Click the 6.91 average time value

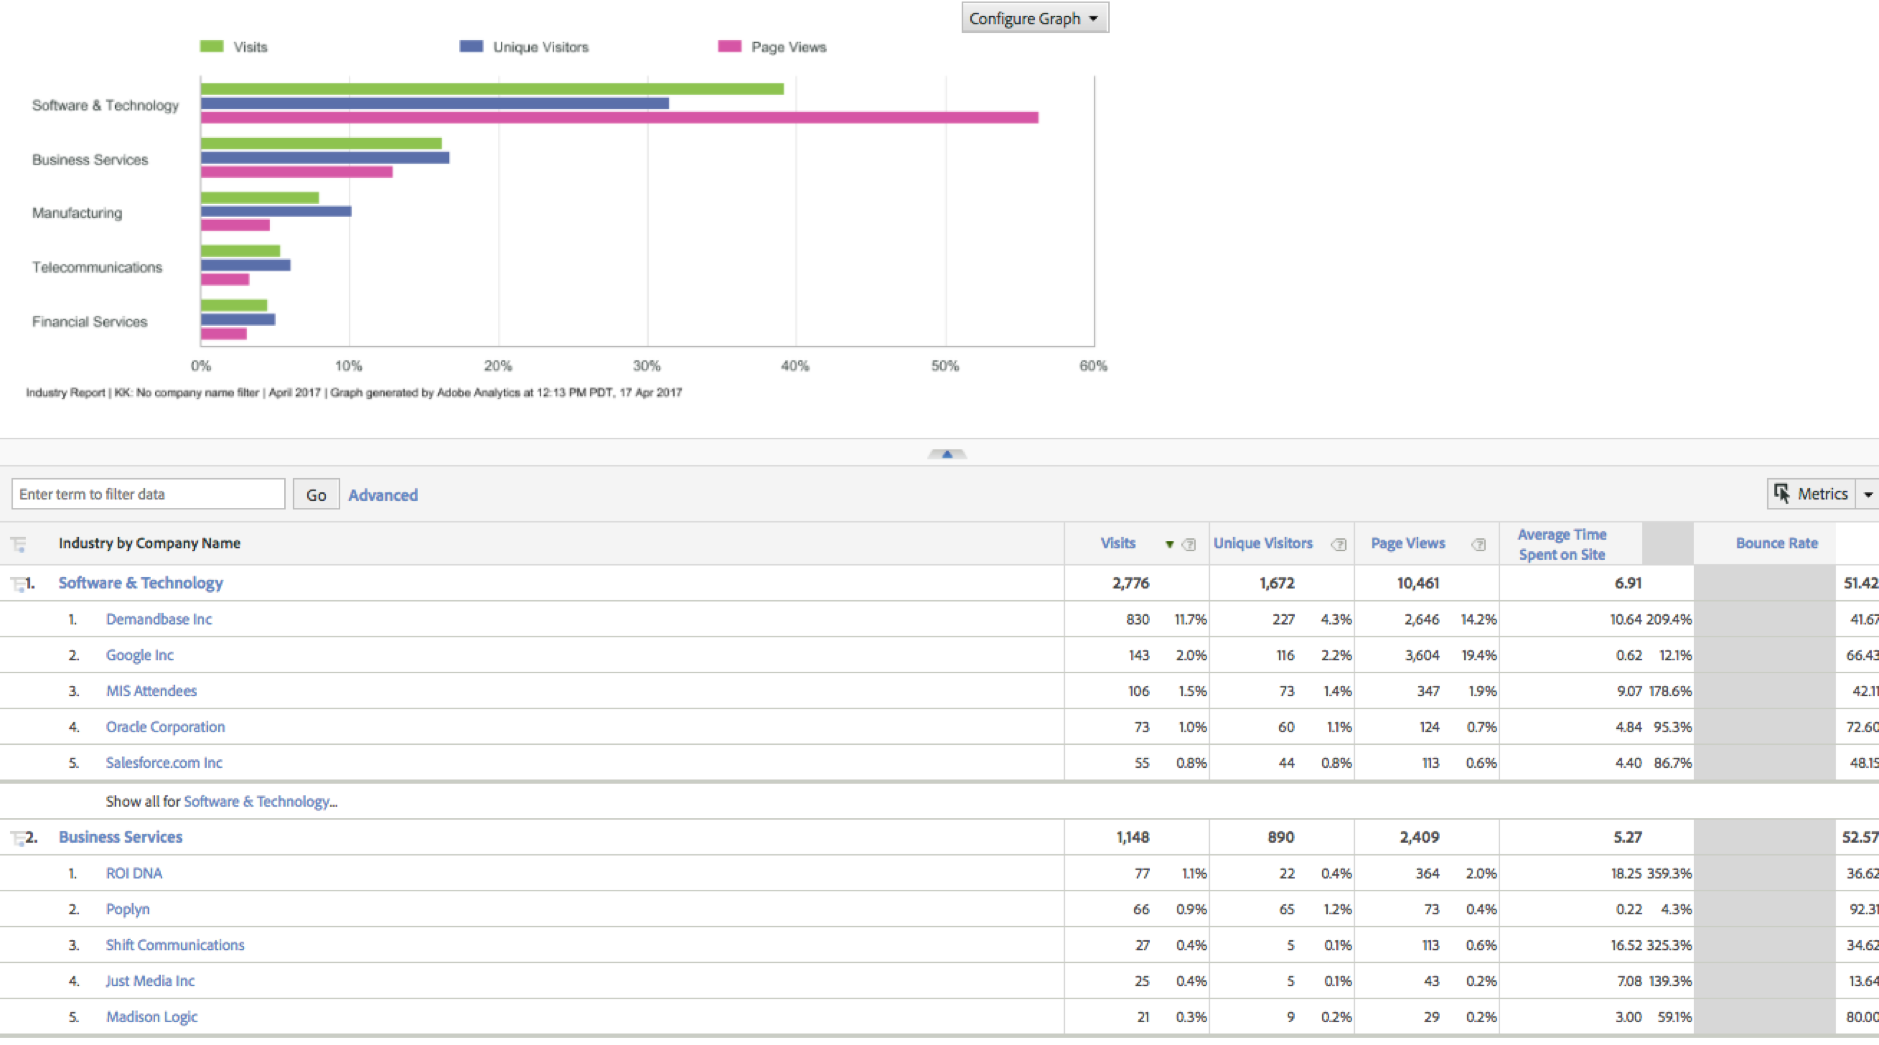click(x=1628, y=583)
